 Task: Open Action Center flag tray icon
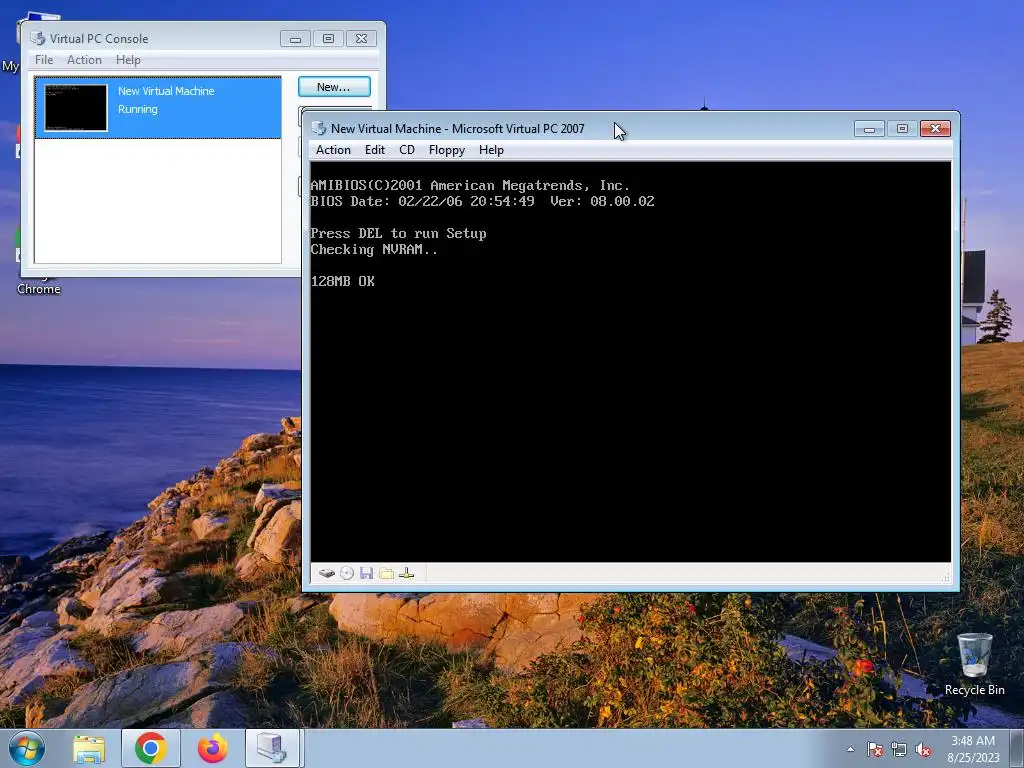875,749
